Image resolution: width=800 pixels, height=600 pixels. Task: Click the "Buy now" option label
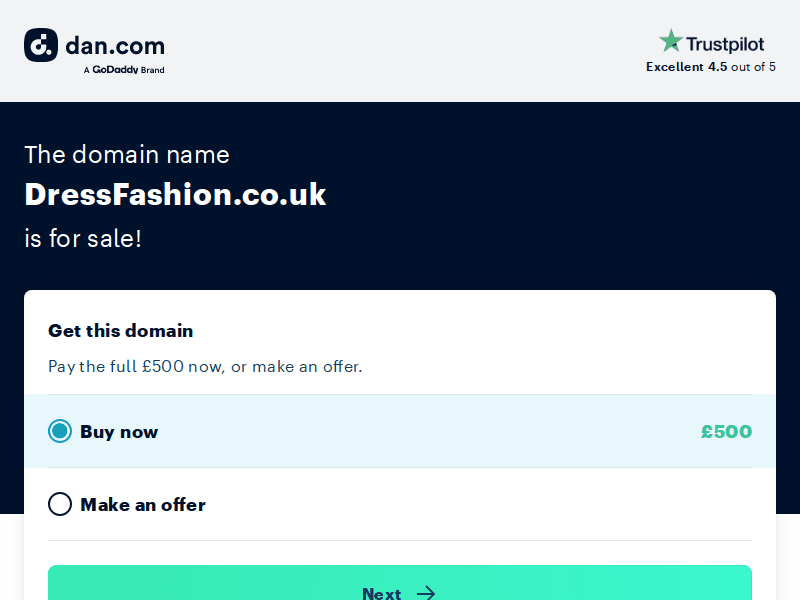[119, 432]
